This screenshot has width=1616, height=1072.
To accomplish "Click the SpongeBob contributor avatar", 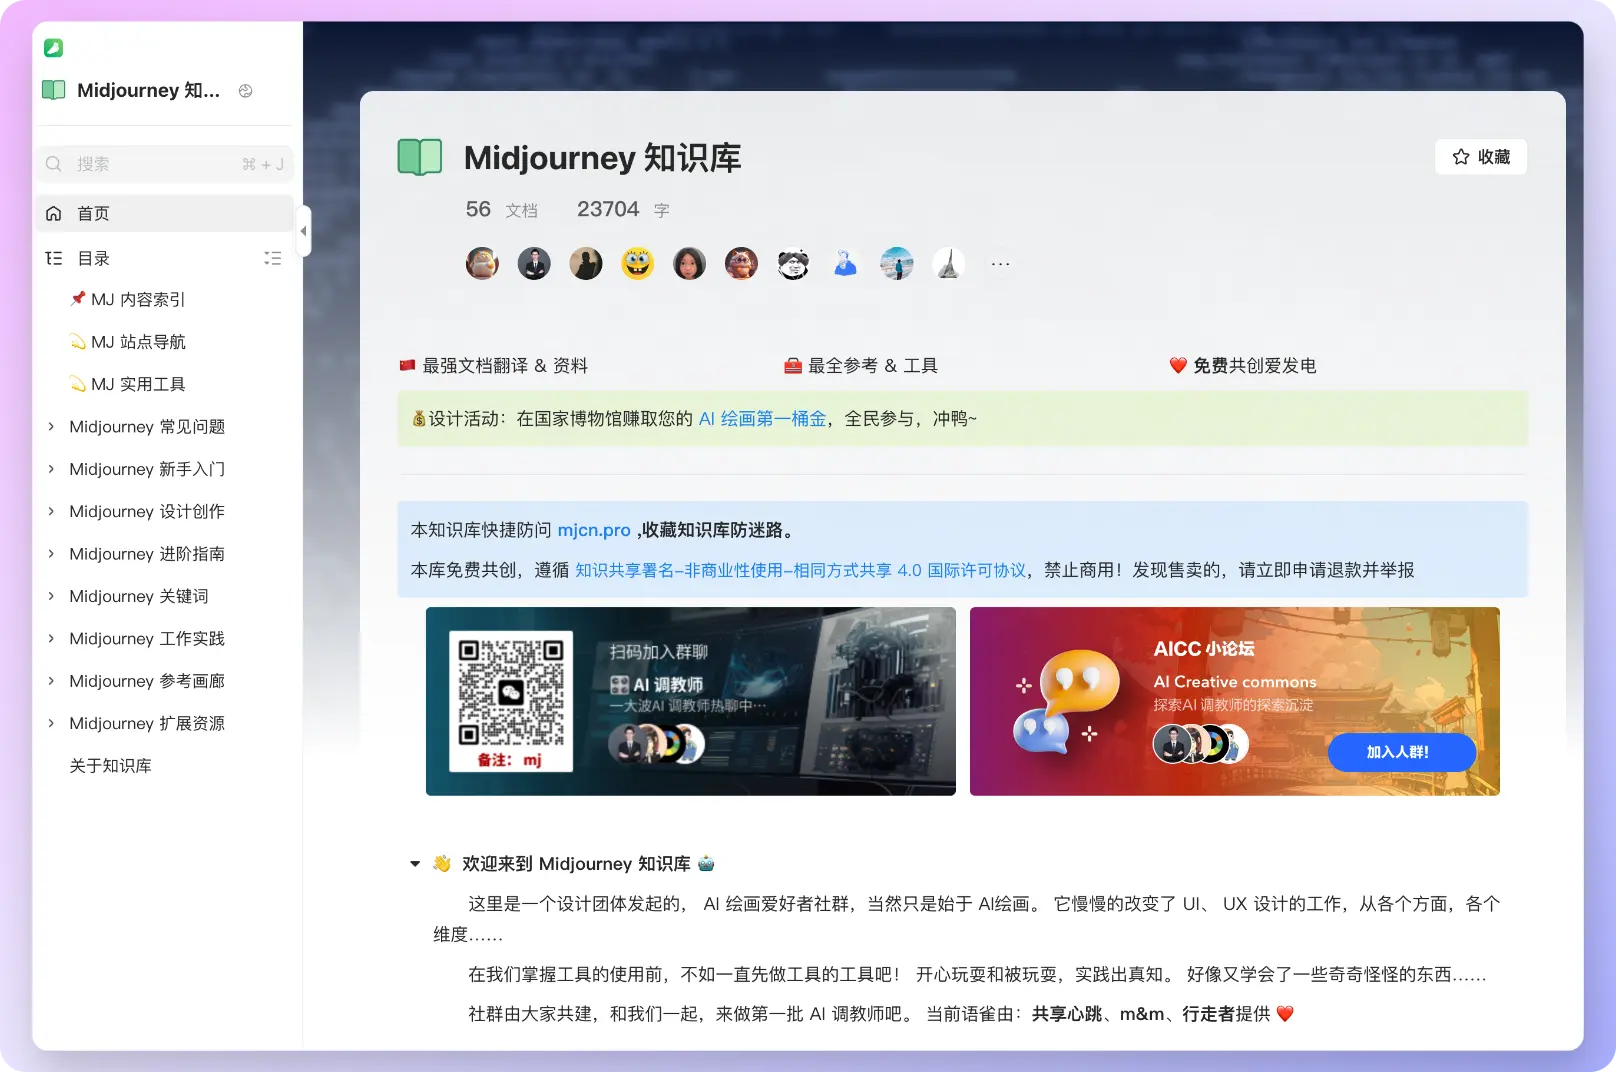I will coord(637,263).
